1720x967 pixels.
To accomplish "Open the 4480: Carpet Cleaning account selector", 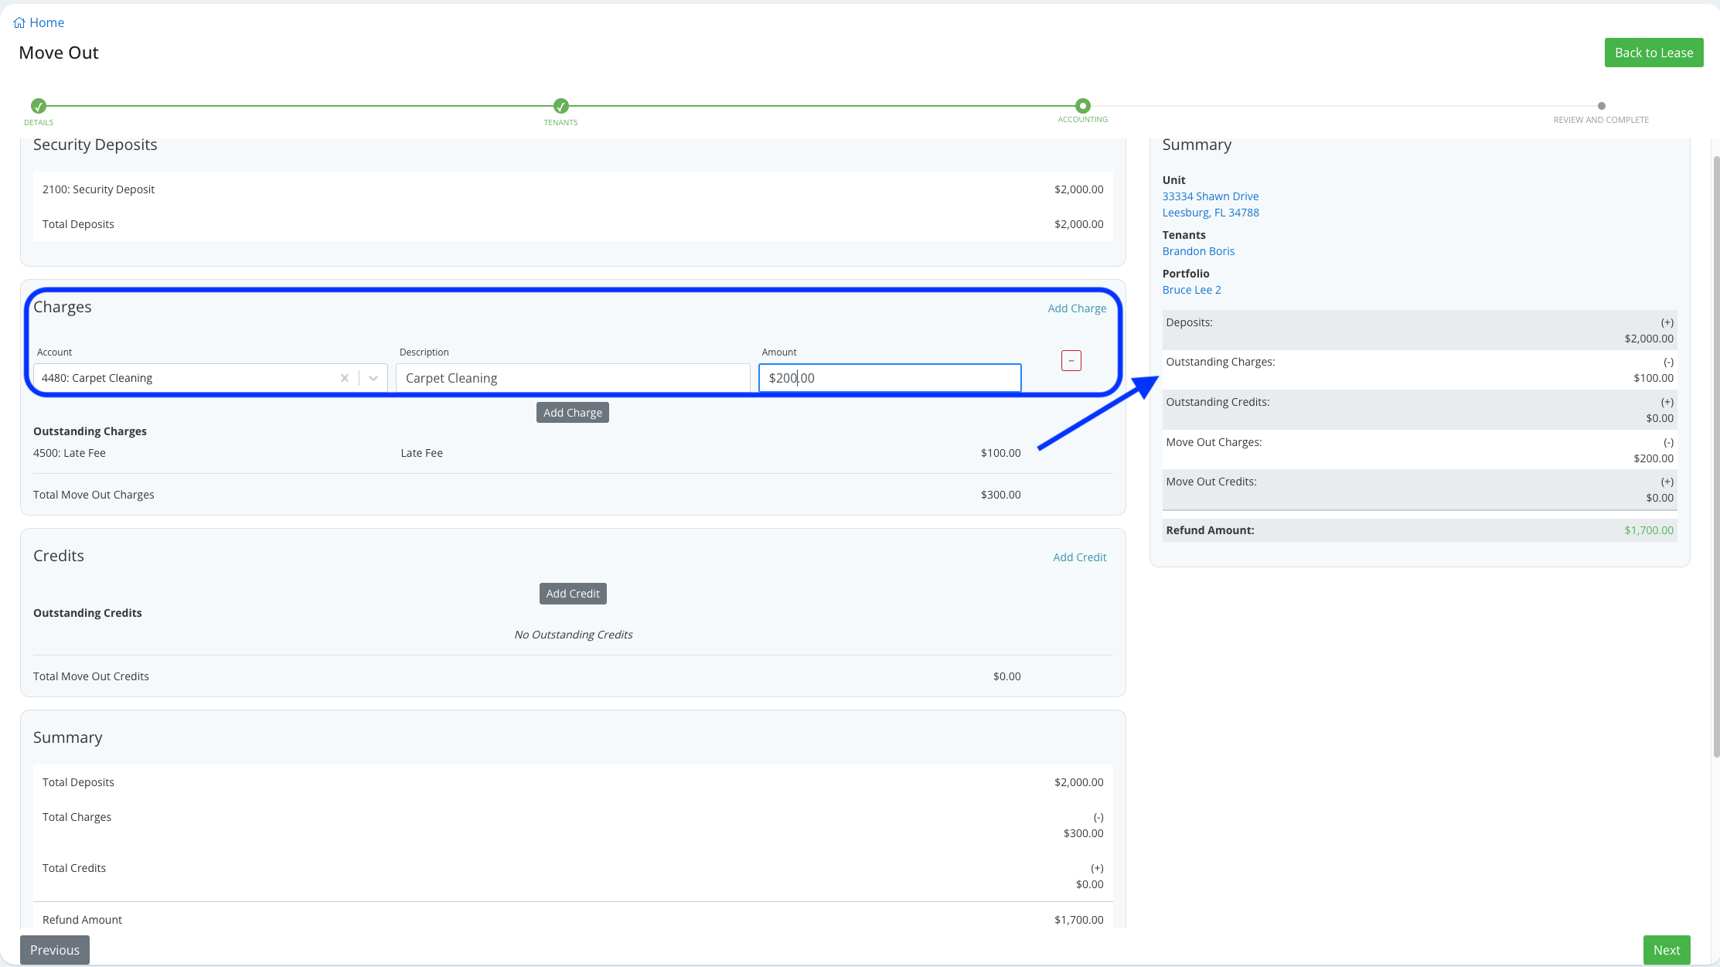I will [x=185, y=378].
